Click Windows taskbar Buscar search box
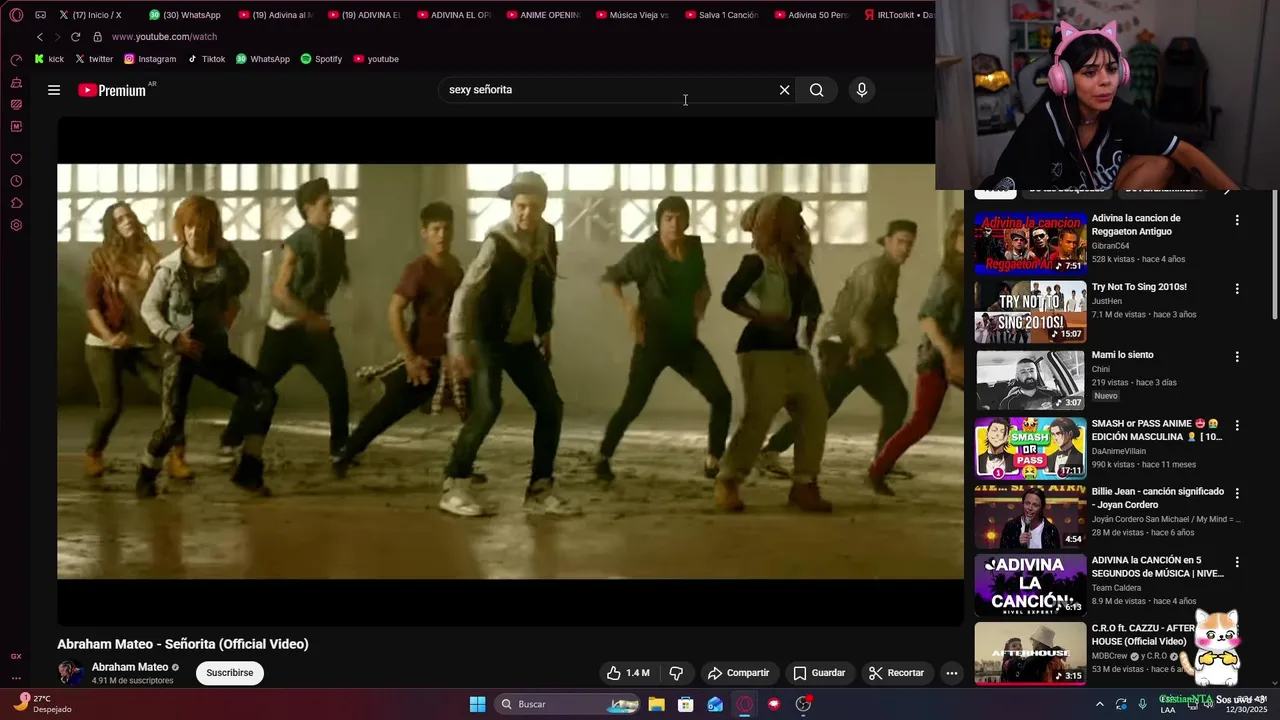This screenshot has height=720, width=1280. tap(567, 704)
